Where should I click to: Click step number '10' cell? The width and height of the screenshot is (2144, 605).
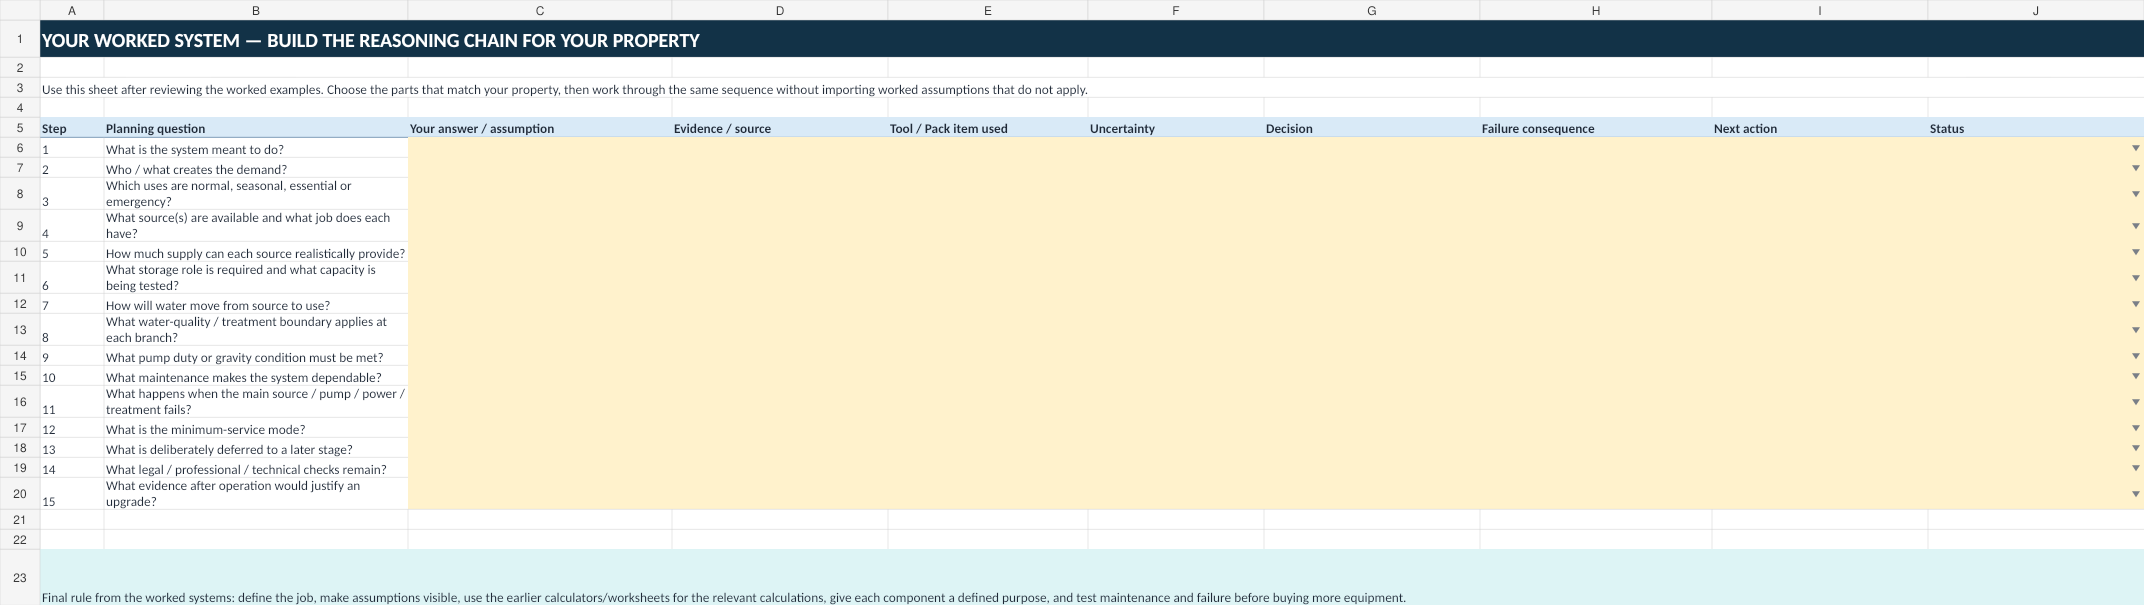(x=72, y=376)
